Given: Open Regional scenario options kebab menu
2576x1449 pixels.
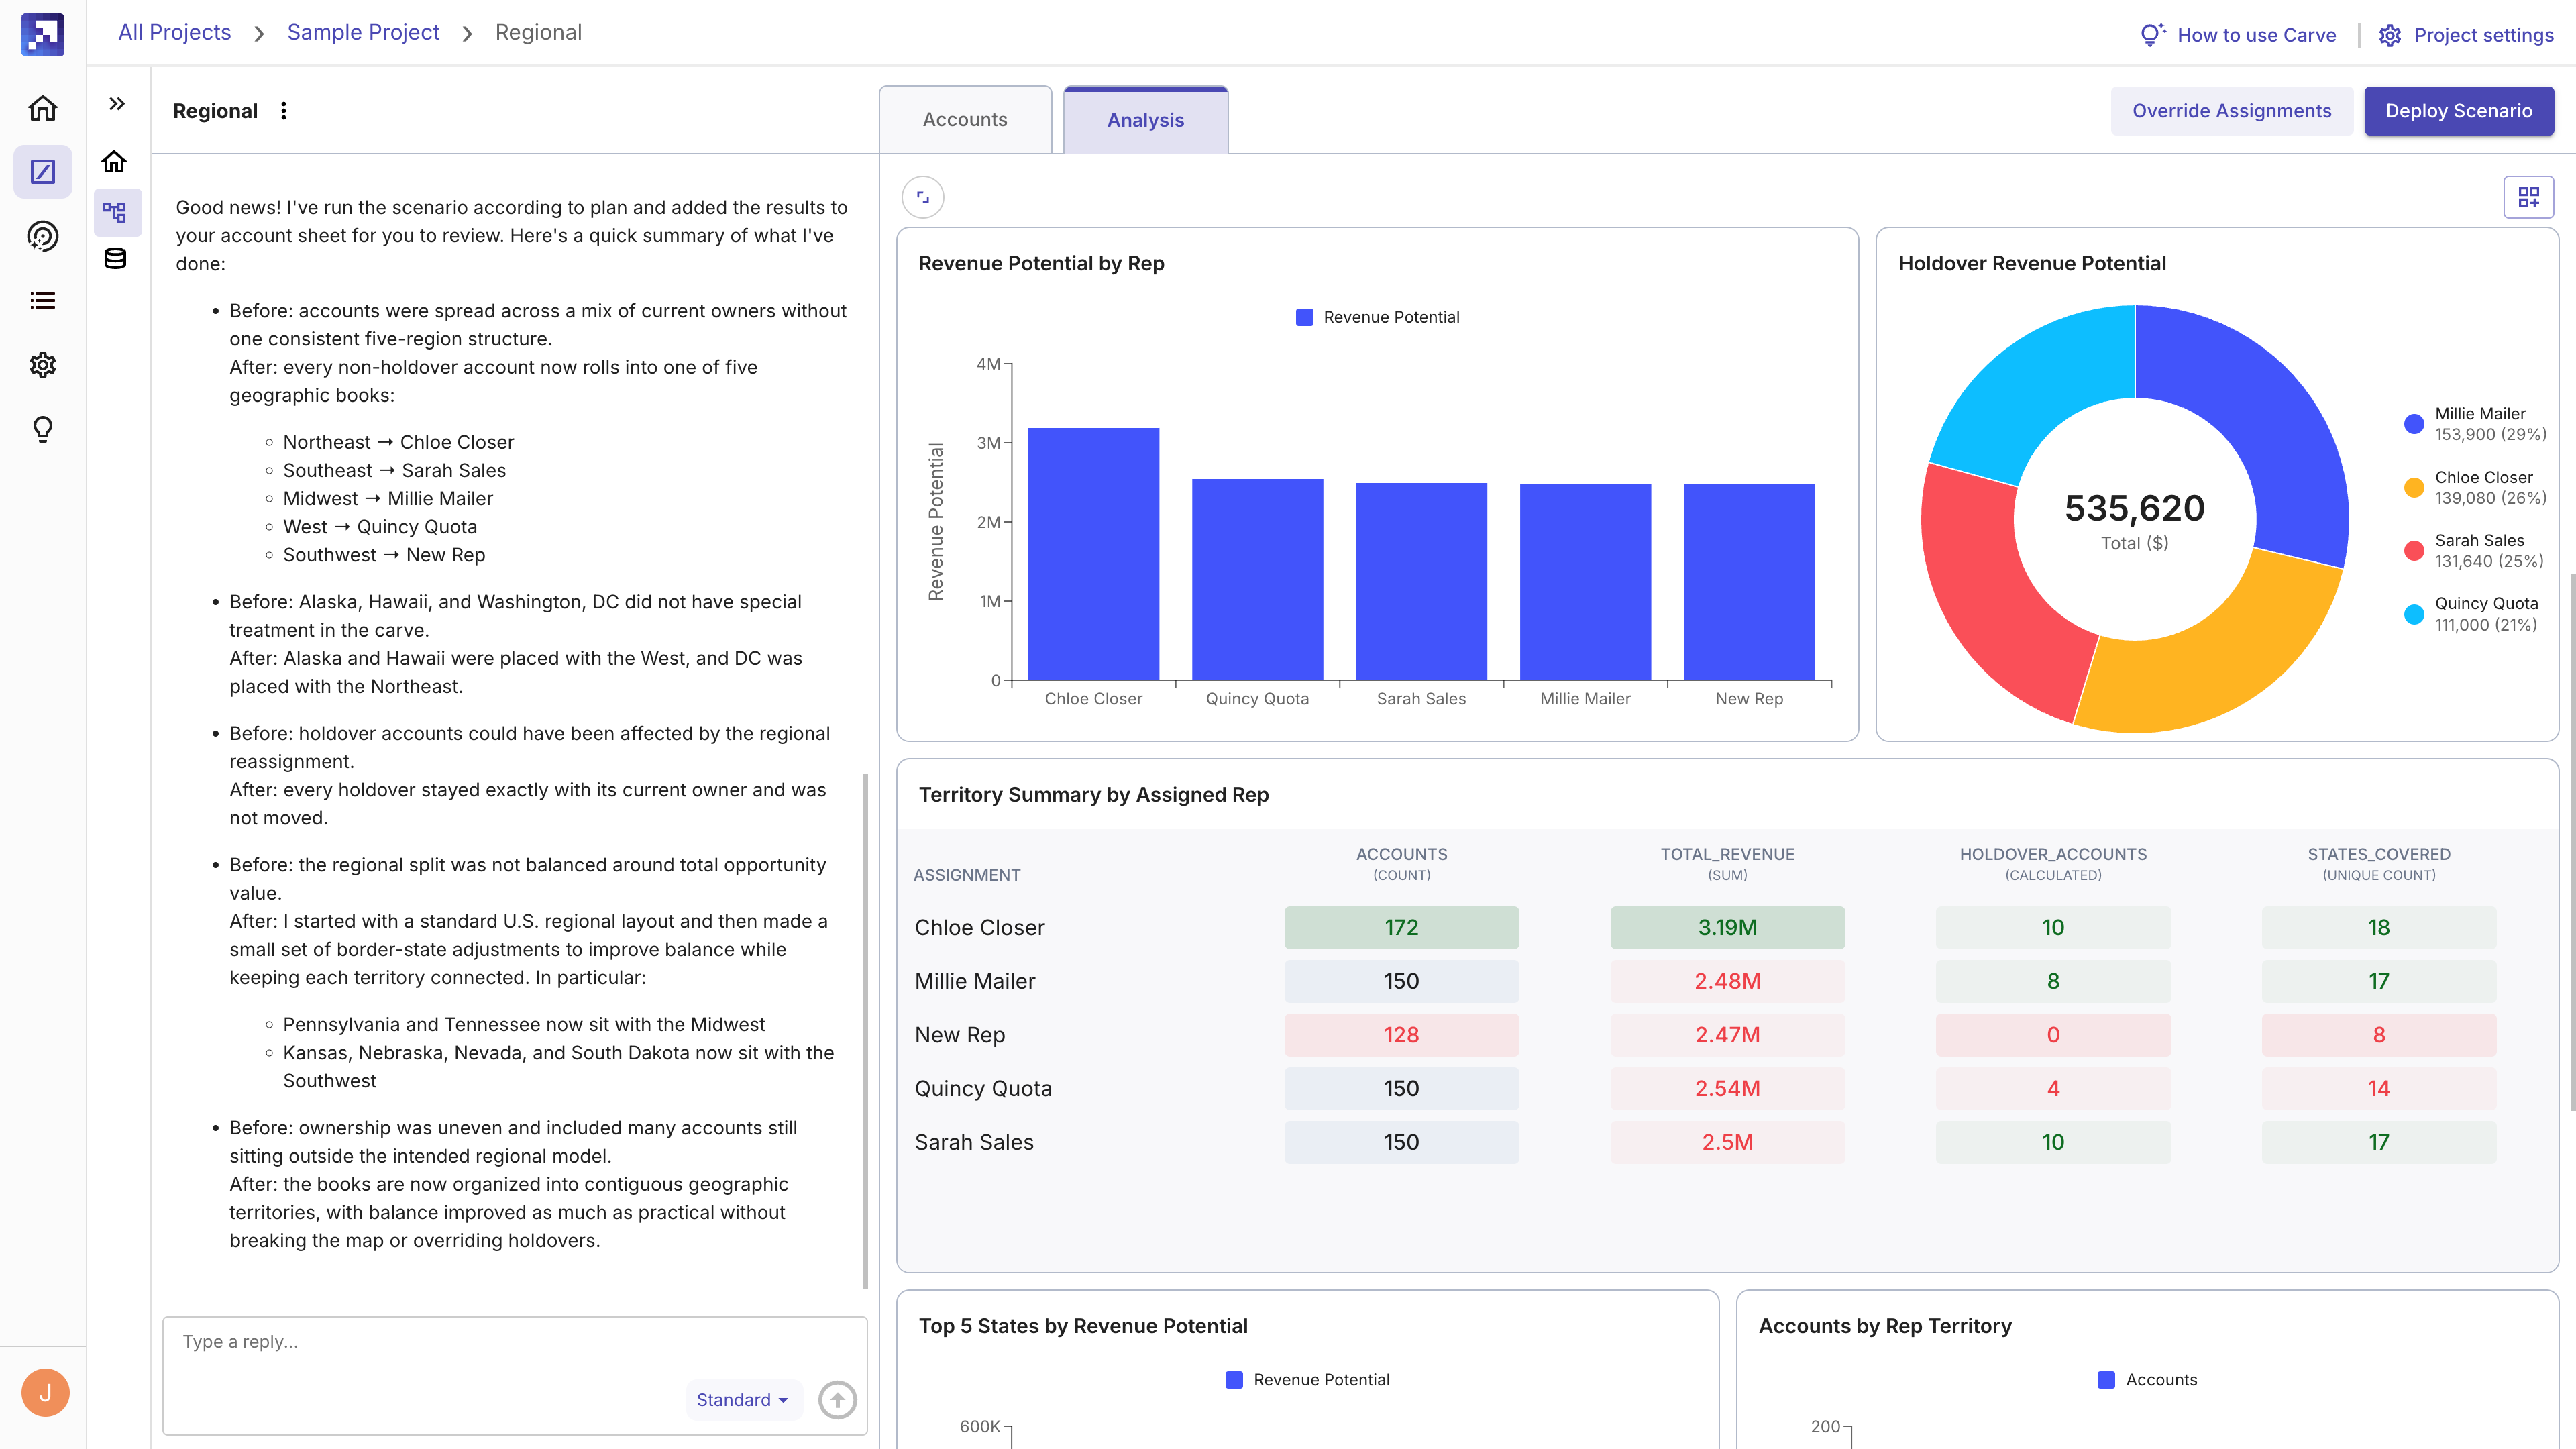Looking at the screenshot, I should pos(284,111).
